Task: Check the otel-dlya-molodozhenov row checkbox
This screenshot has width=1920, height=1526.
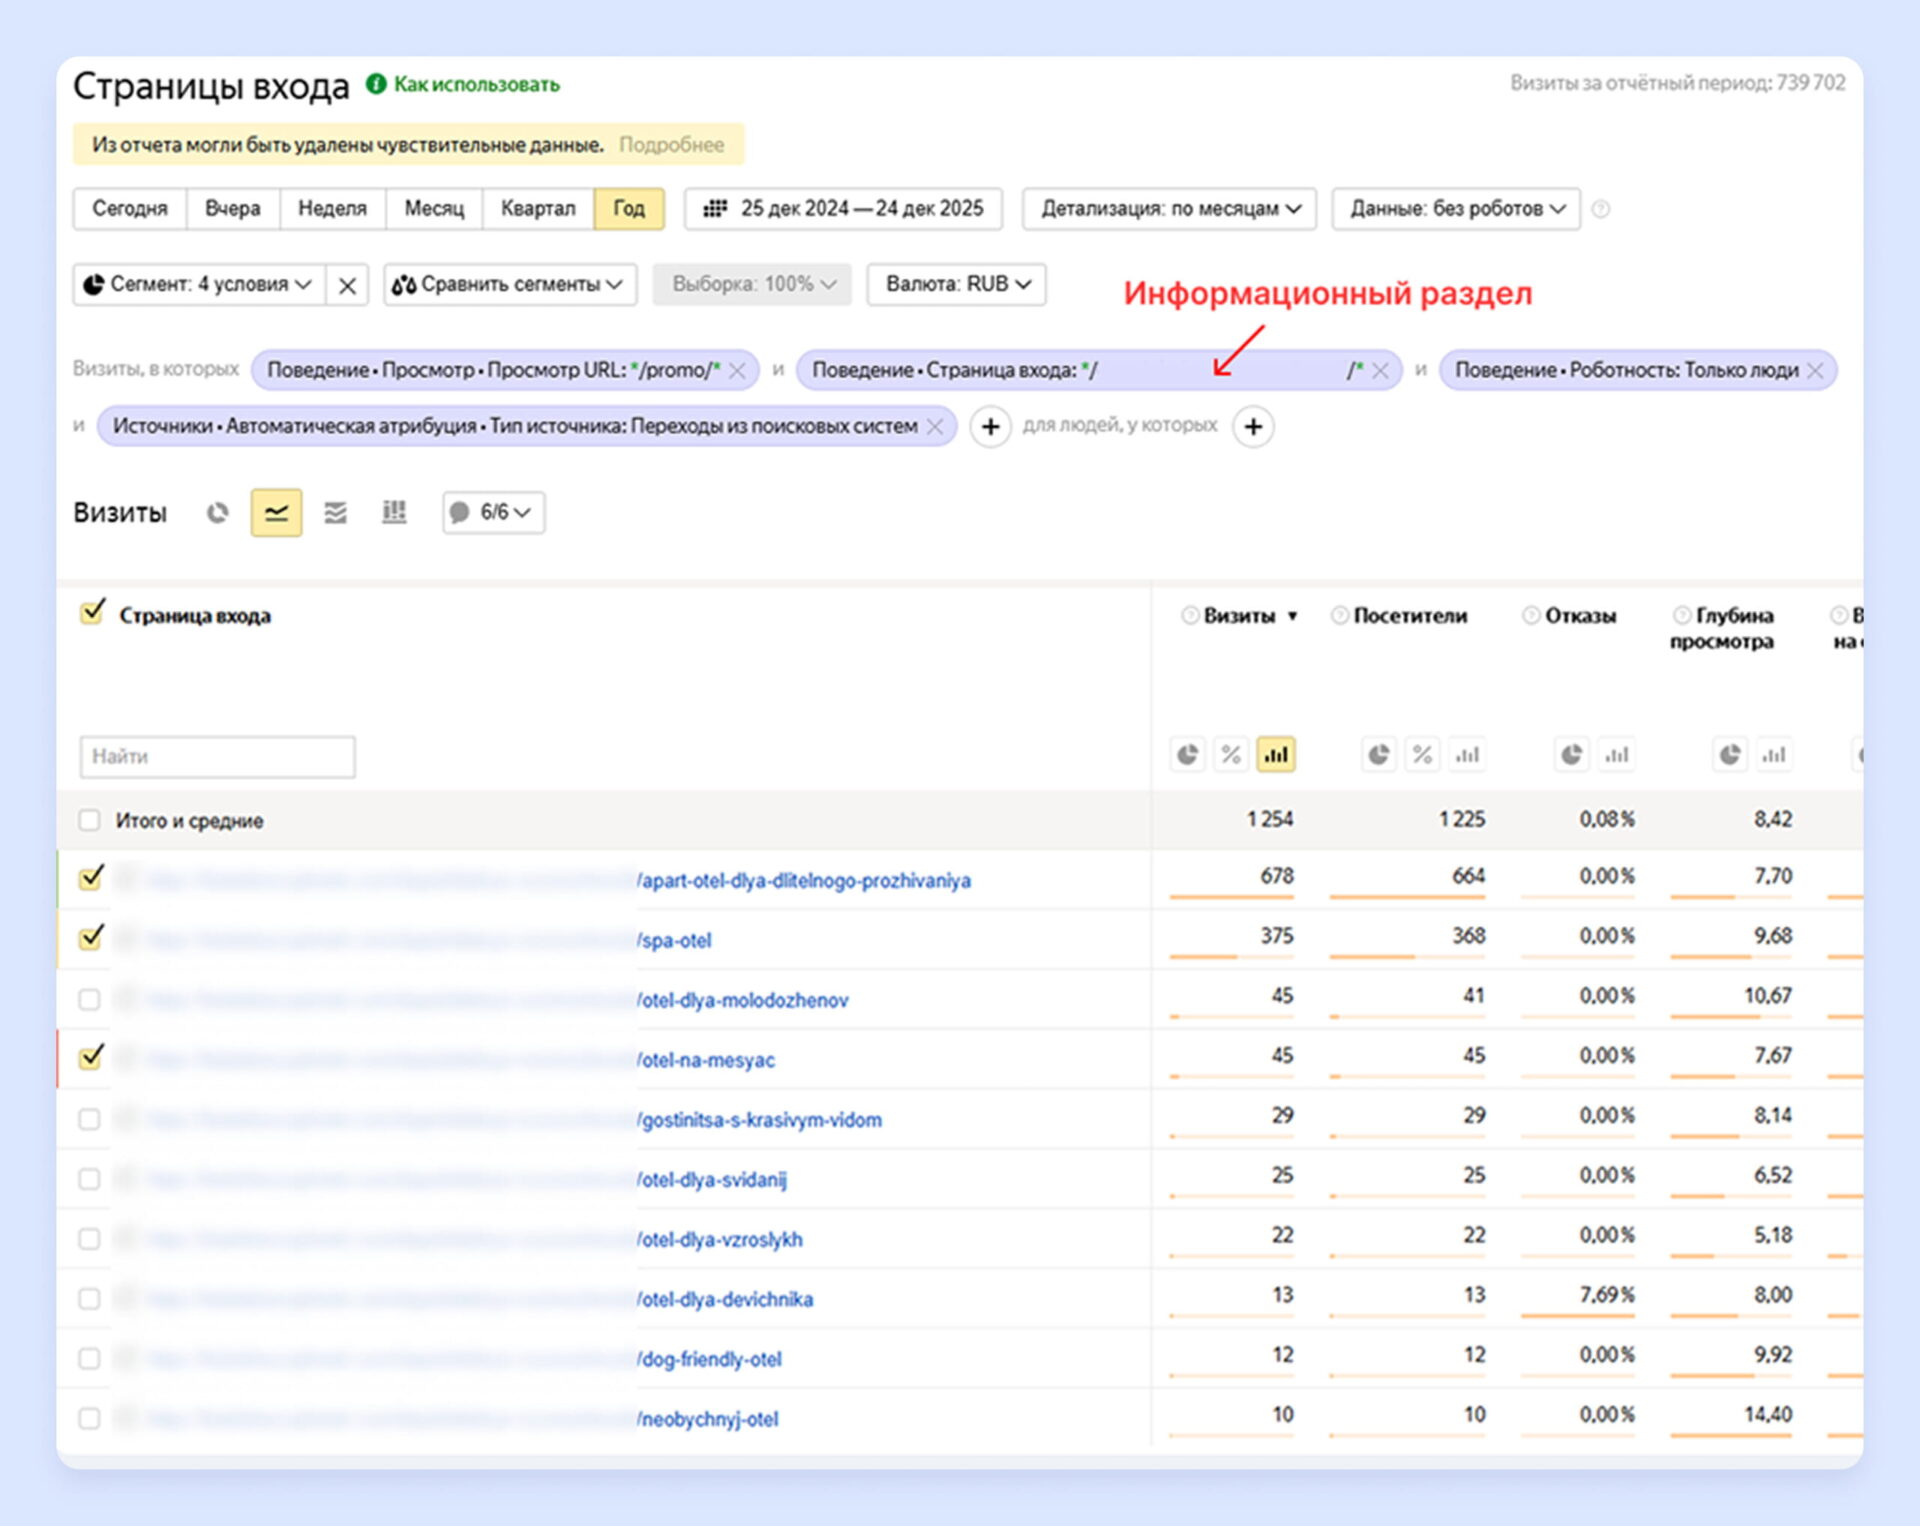Action: tap(90, 999)
